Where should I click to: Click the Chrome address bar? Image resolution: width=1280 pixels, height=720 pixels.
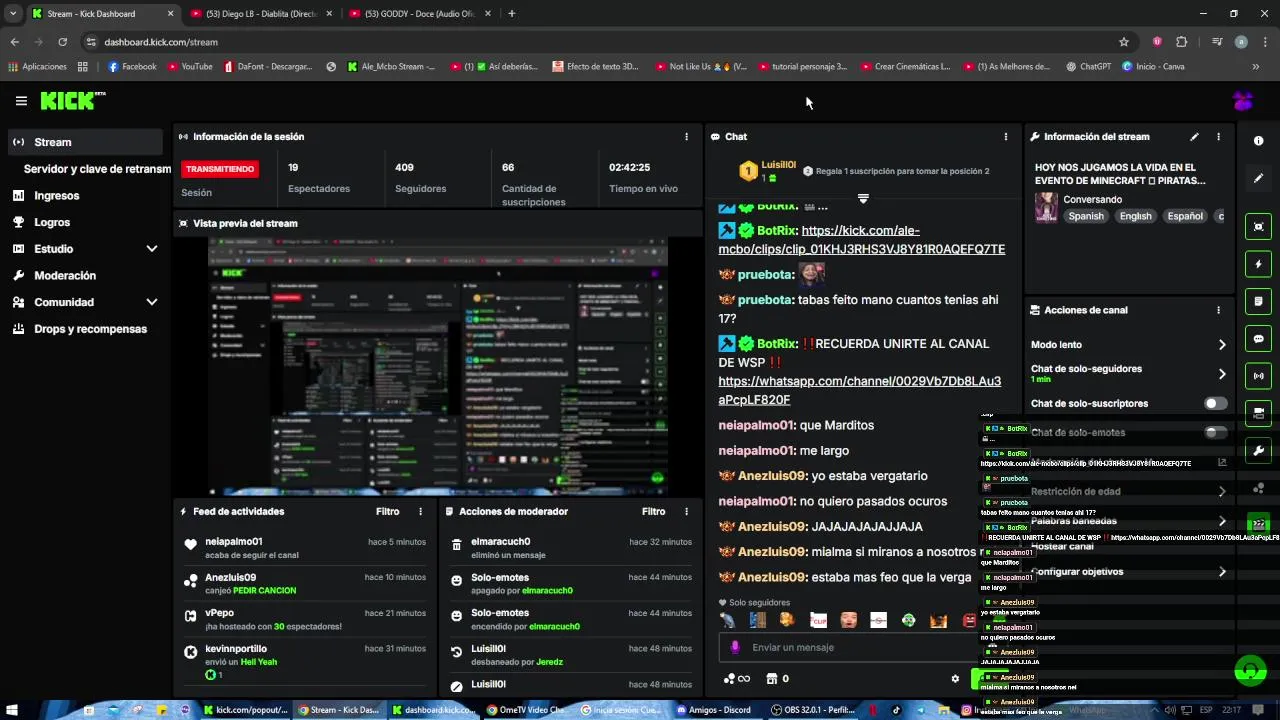(600, 42)
